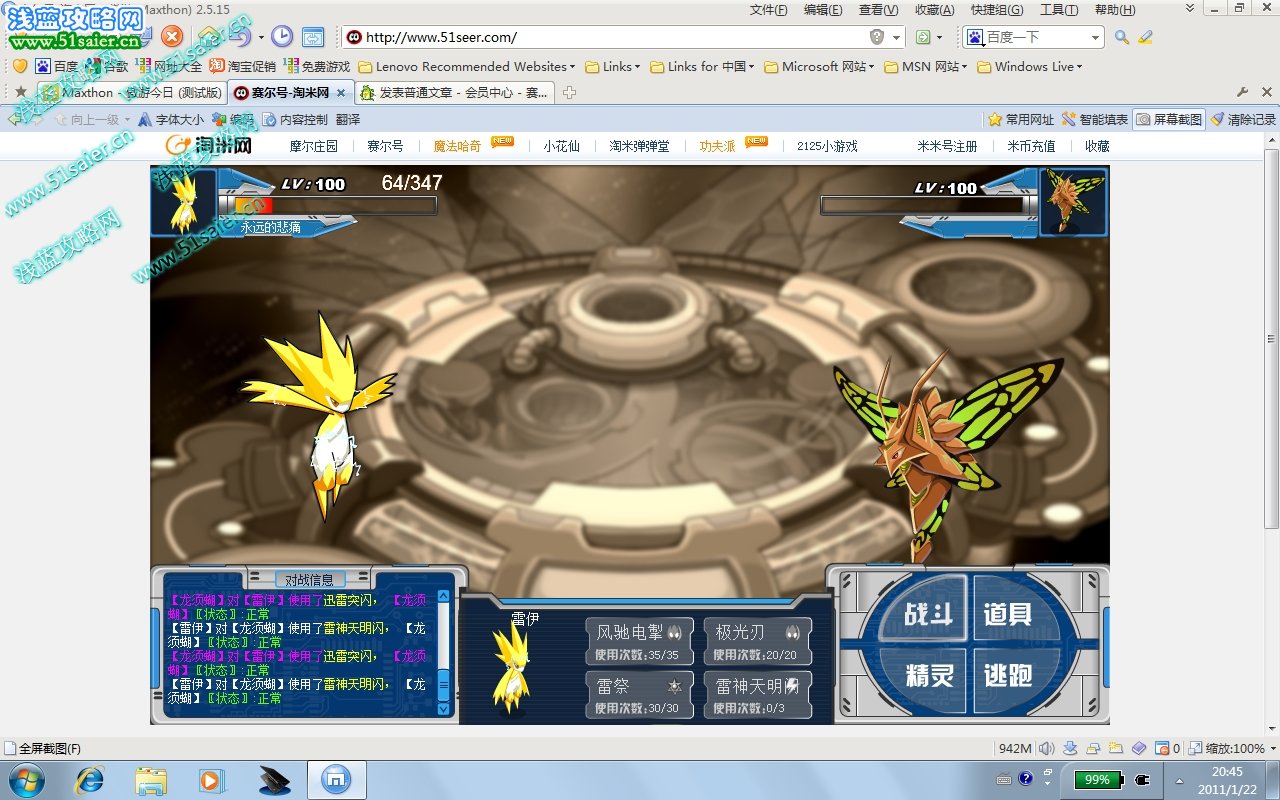The height and width of the screenshot is (800, 1280).
Task: Expand the Links for 中国 folder
Action: pos(702,67)
